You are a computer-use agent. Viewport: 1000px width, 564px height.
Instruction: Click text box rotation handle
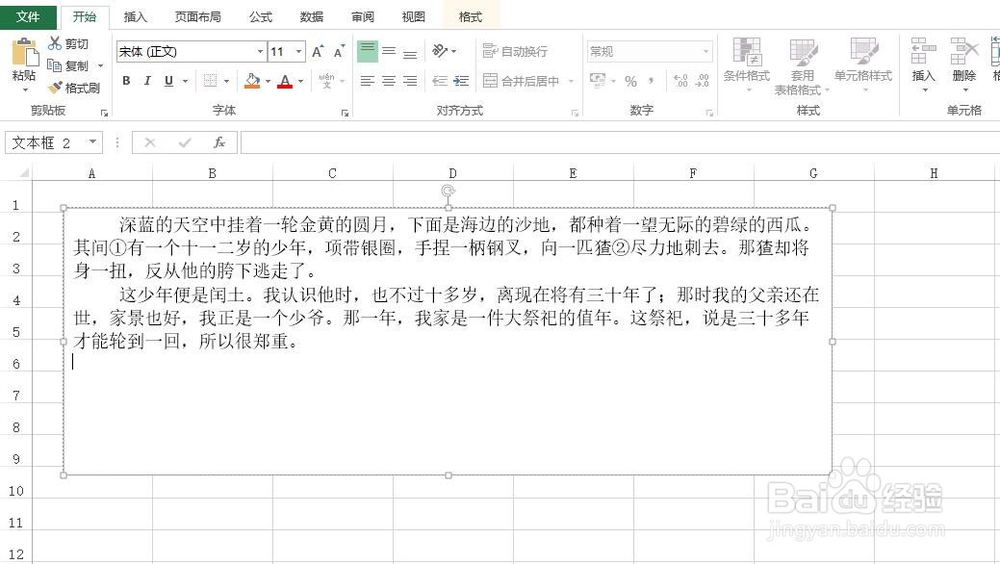(448, 191)
